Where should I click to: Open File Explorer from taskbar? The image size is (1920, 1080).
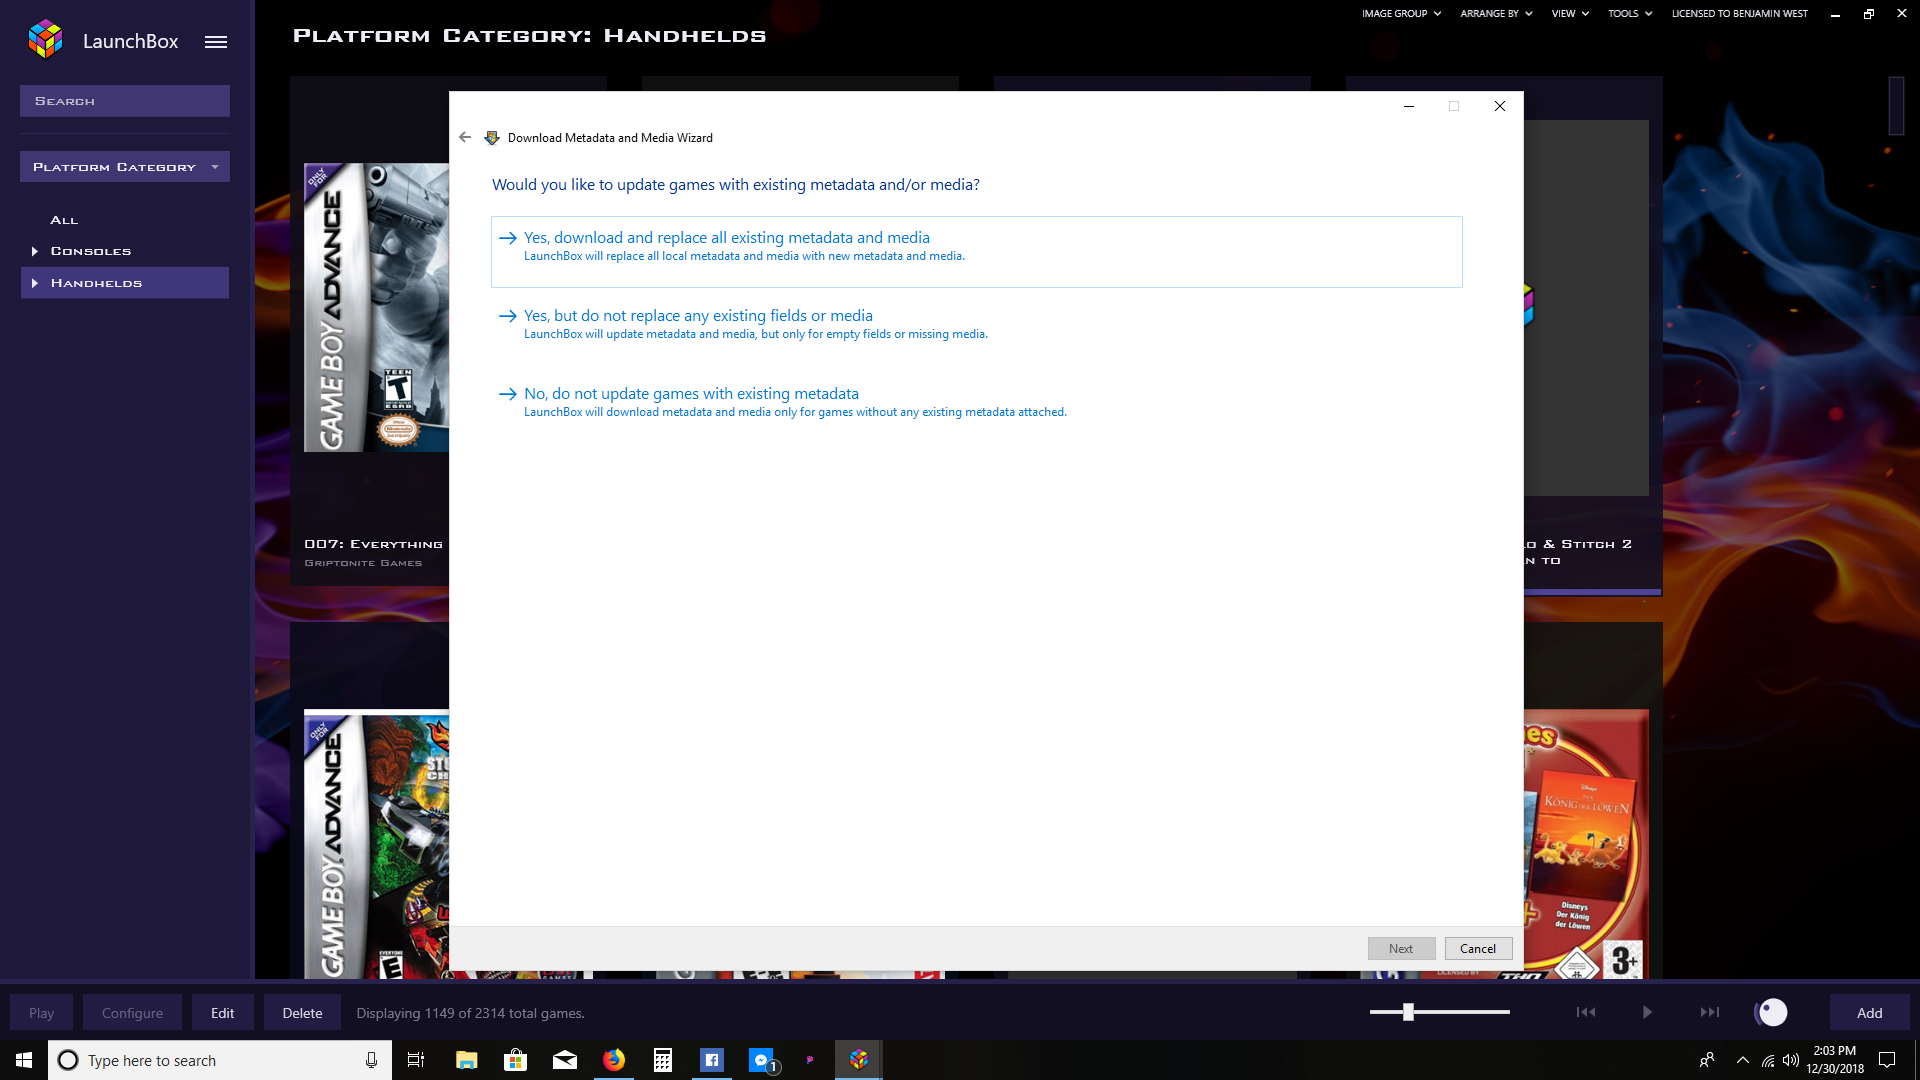(466, 1060)
